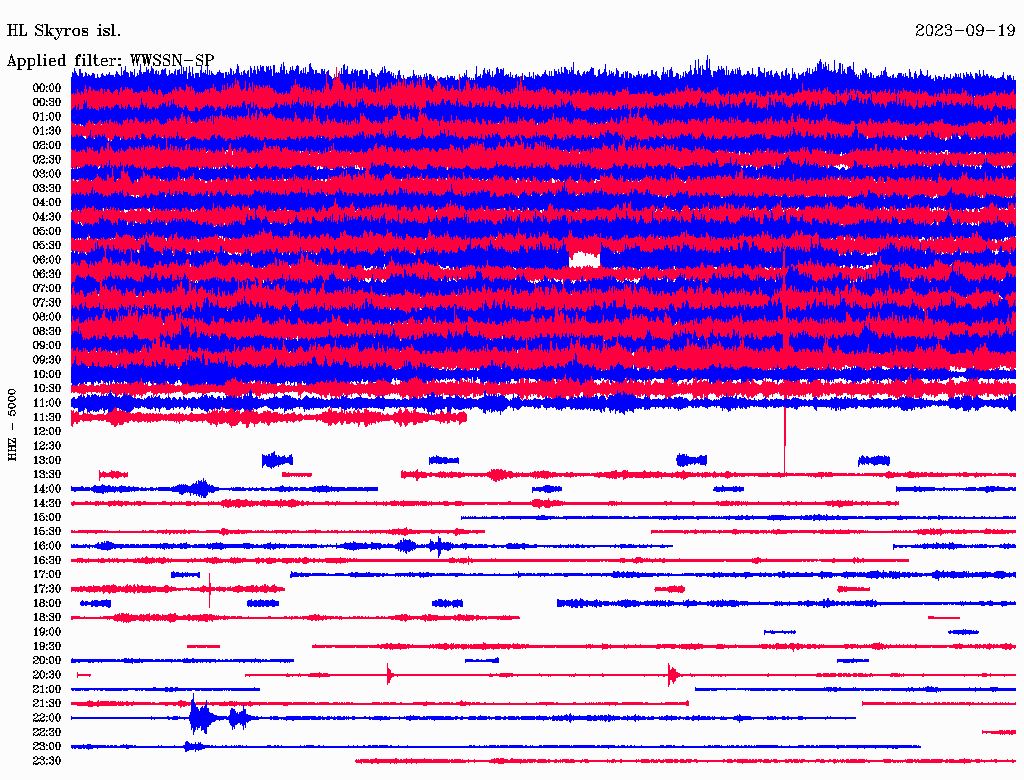Viewport: 1024px width, 780px height.
Task: Select the 02:30 time label
Action: tap(47, 159)
